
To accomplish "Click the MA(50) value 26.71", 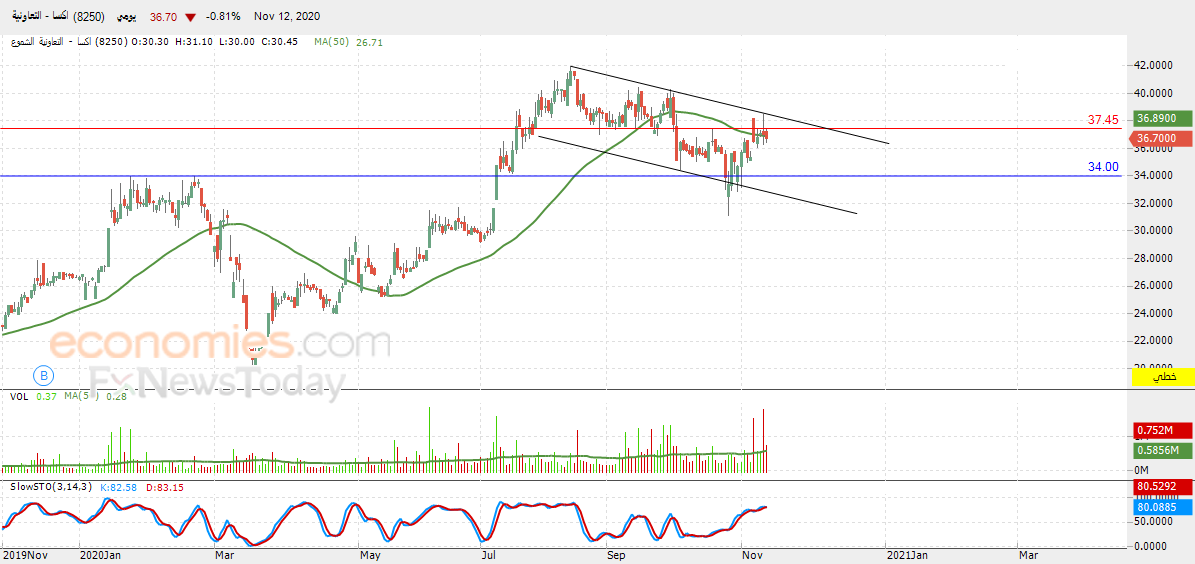I will tap(369, 43).
